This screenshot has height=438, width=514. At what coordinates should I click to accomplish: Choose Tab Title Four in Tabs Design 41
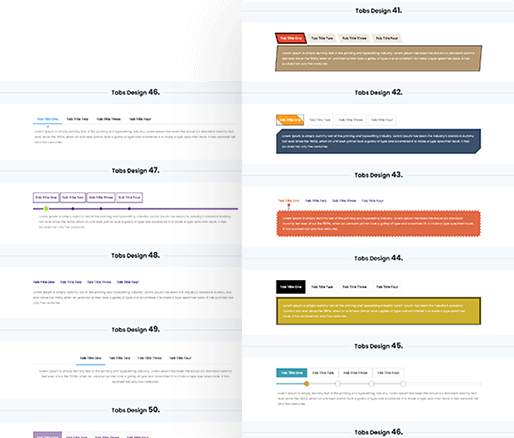[x=387, y=38]
